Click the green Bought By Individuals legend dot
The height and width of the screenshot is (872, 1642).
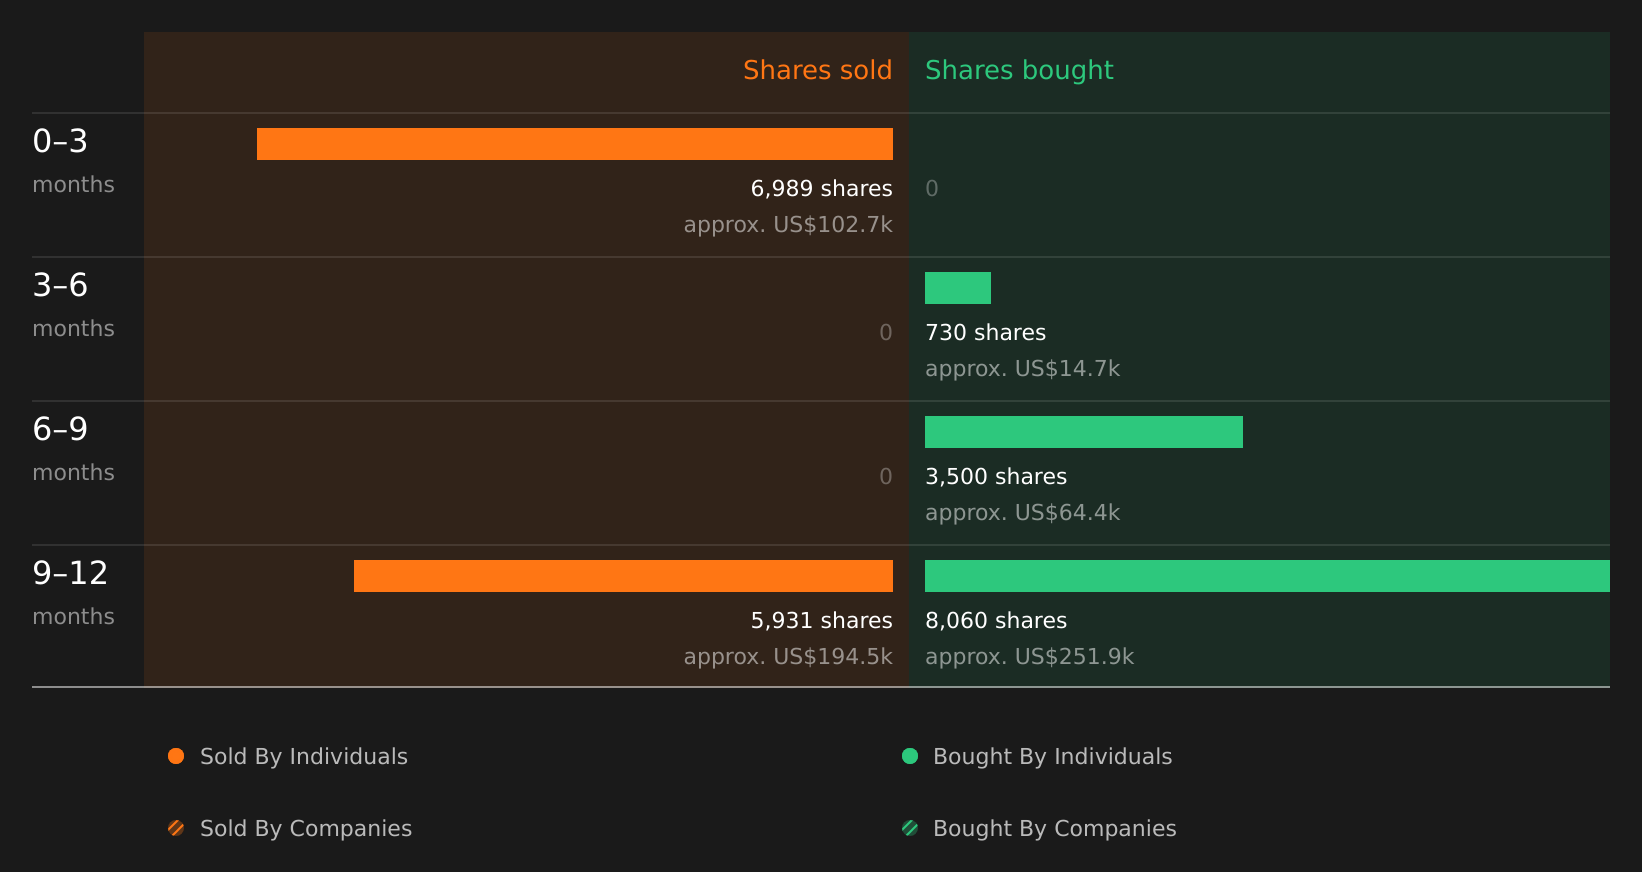pos(910,756)
